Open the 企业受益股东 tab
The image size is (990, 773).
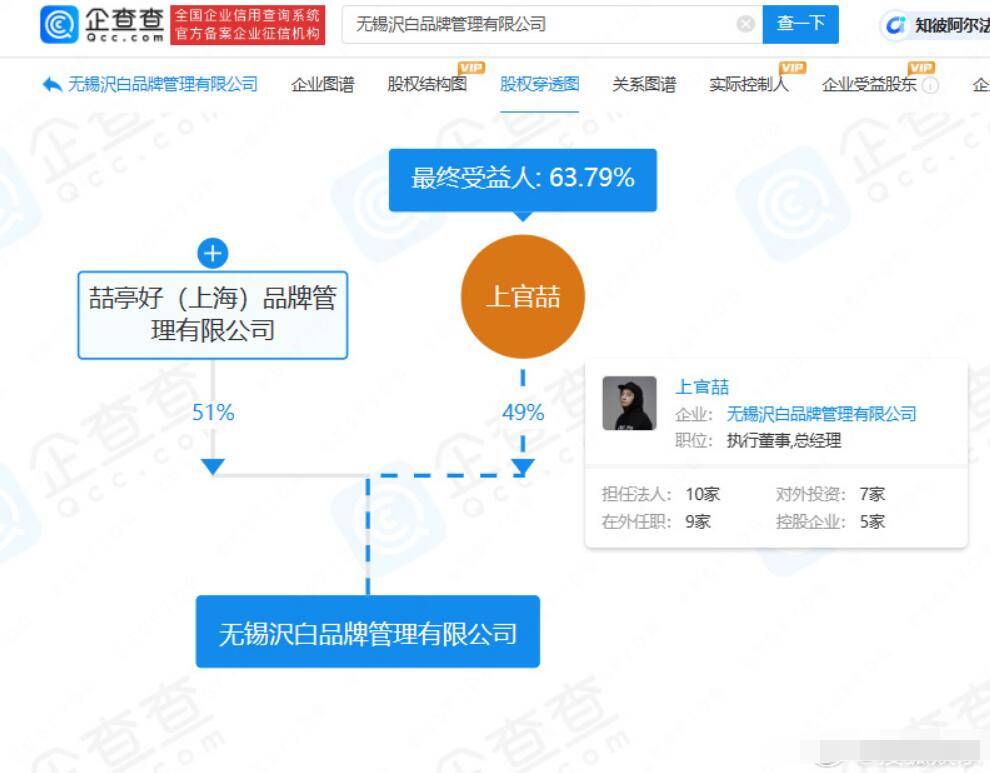(869, 85)
